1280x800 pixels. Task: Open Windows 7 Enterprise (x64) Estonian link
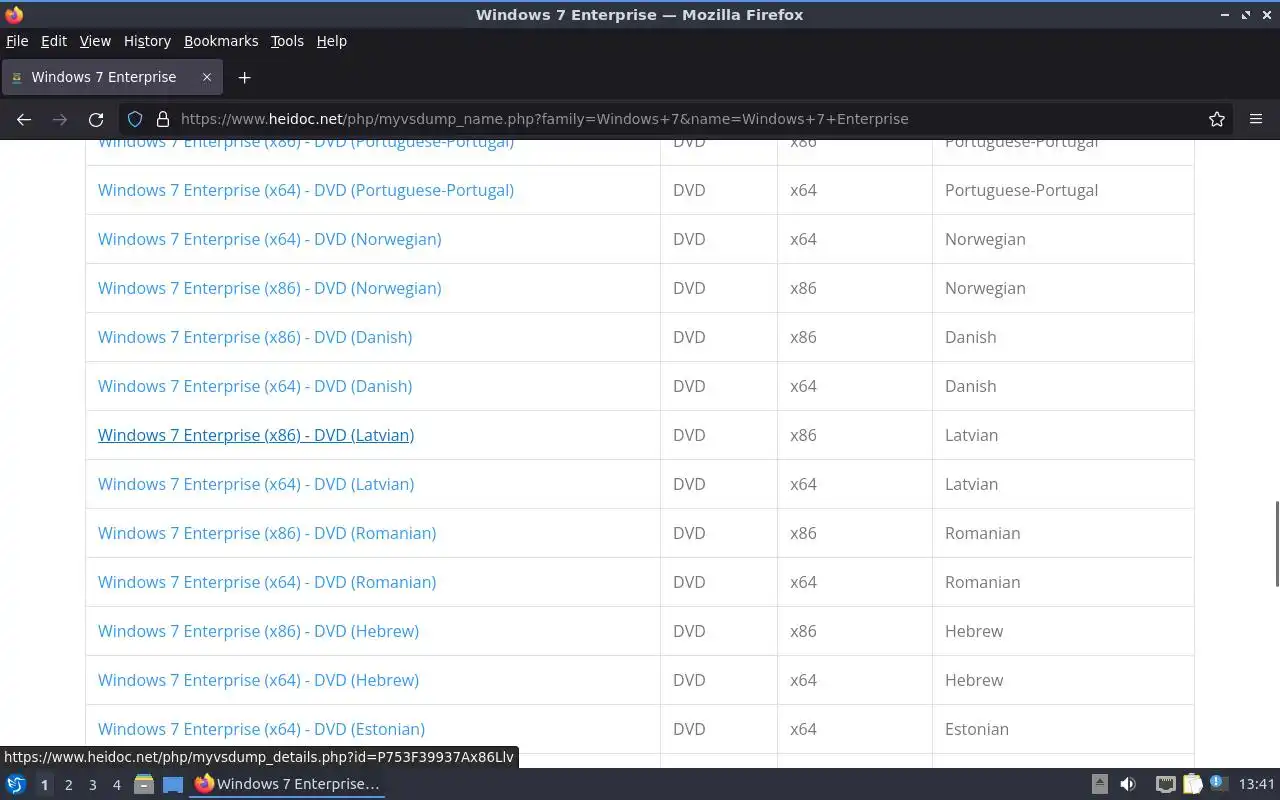tap(261, 729)
